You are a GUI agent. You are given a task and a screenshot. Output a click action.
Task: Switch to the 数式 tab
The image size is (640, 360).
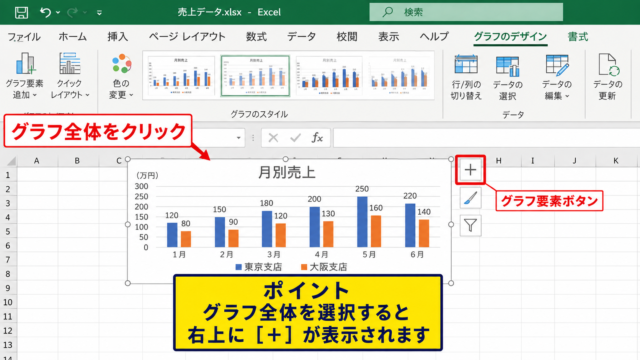pos(256,37)
